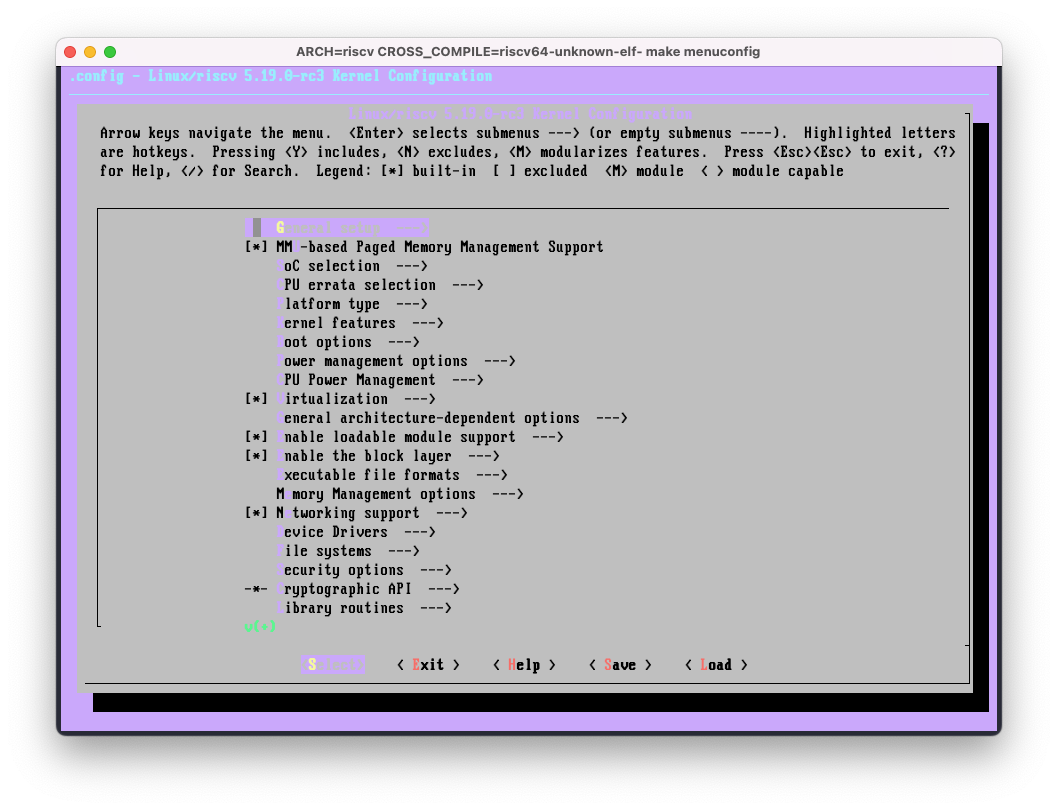Click the Exit button
1058x810 pixels.
(x=428, y=665)
